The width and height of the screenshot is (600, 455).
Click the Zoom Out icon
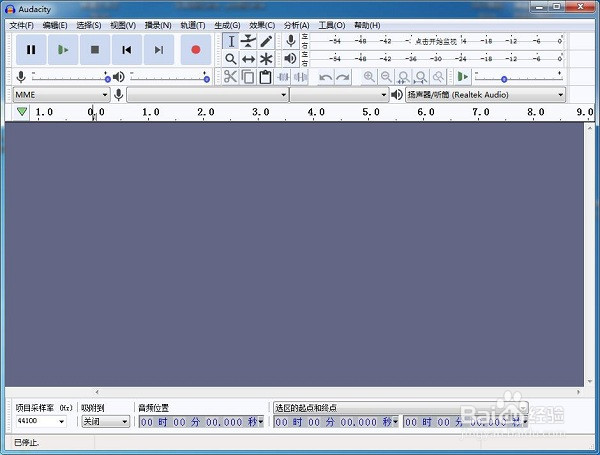[x=386, y=77]
